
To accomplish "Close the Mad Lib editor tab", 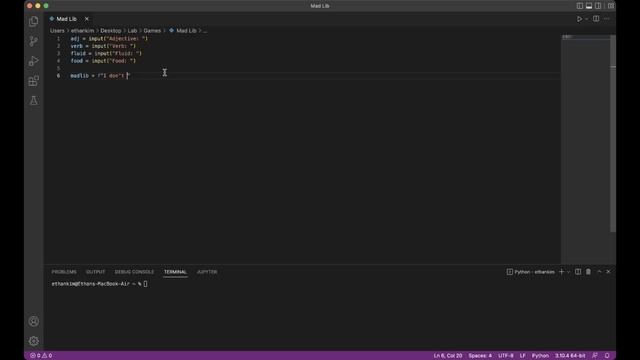I will [87, 19].
